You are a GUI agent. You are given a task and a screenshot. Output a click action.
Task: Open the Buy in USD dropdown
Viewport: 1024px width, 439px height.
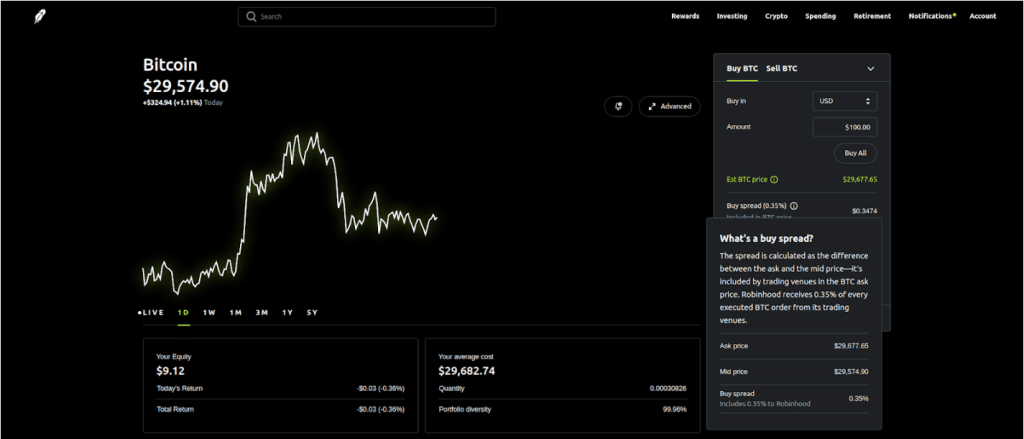point(845,101)
